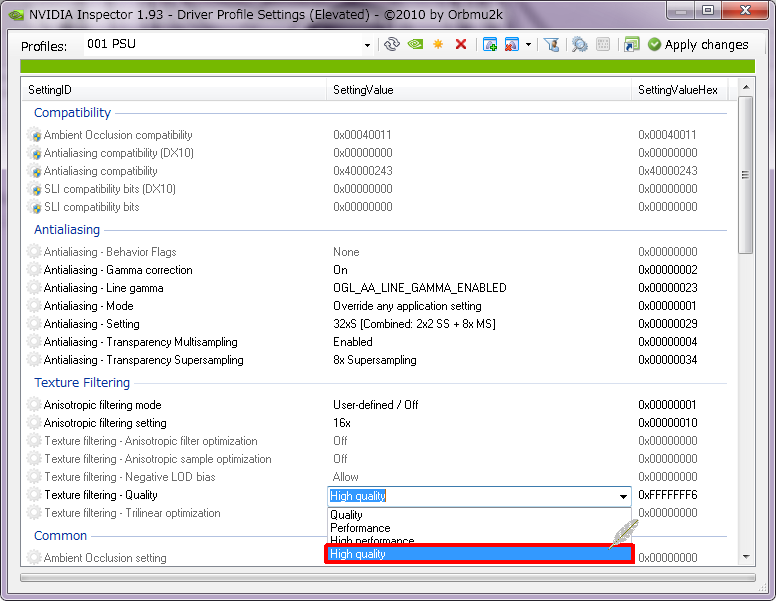Click the shortcut window icon in toolbar
776x601 pixels.
coord(631,45)
